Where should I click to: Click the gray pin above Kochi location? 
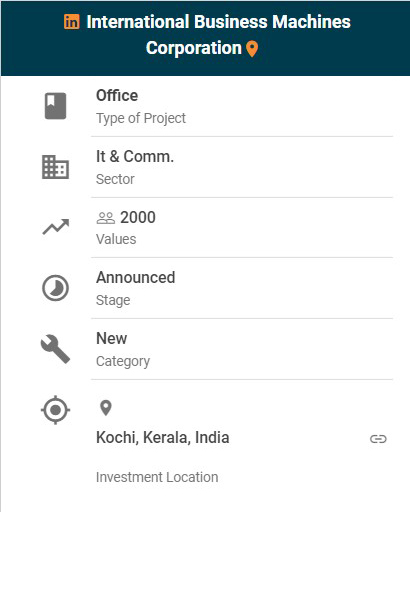click(x=106, y=408)
